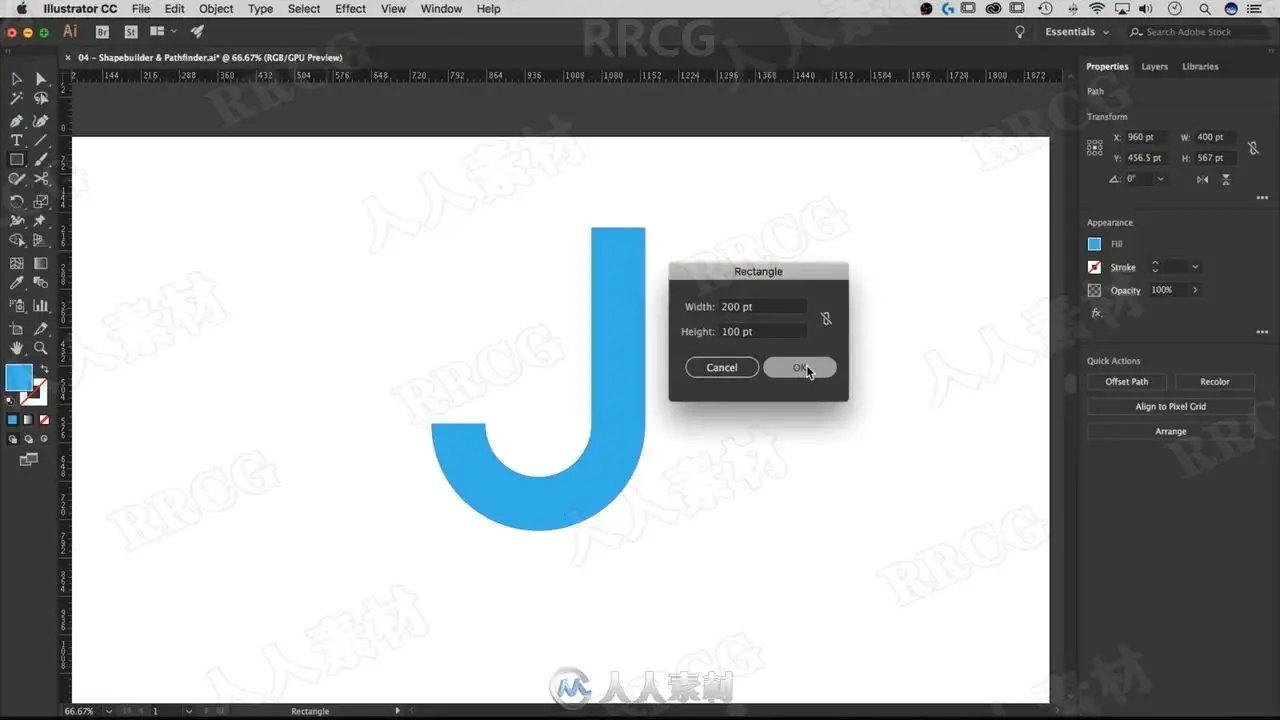Select the Gradient tool
The width and height of the screenshot is (1280, 720).
click(x=41, y=264)
